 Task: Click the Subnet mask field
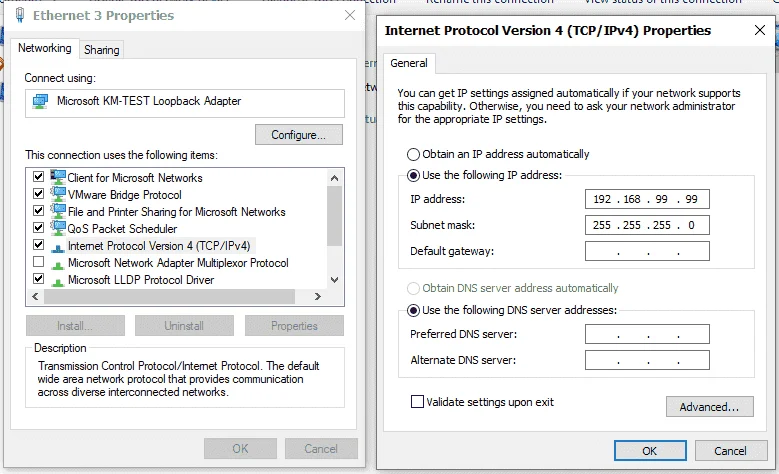pyautogui.click(x=647, y=225)
